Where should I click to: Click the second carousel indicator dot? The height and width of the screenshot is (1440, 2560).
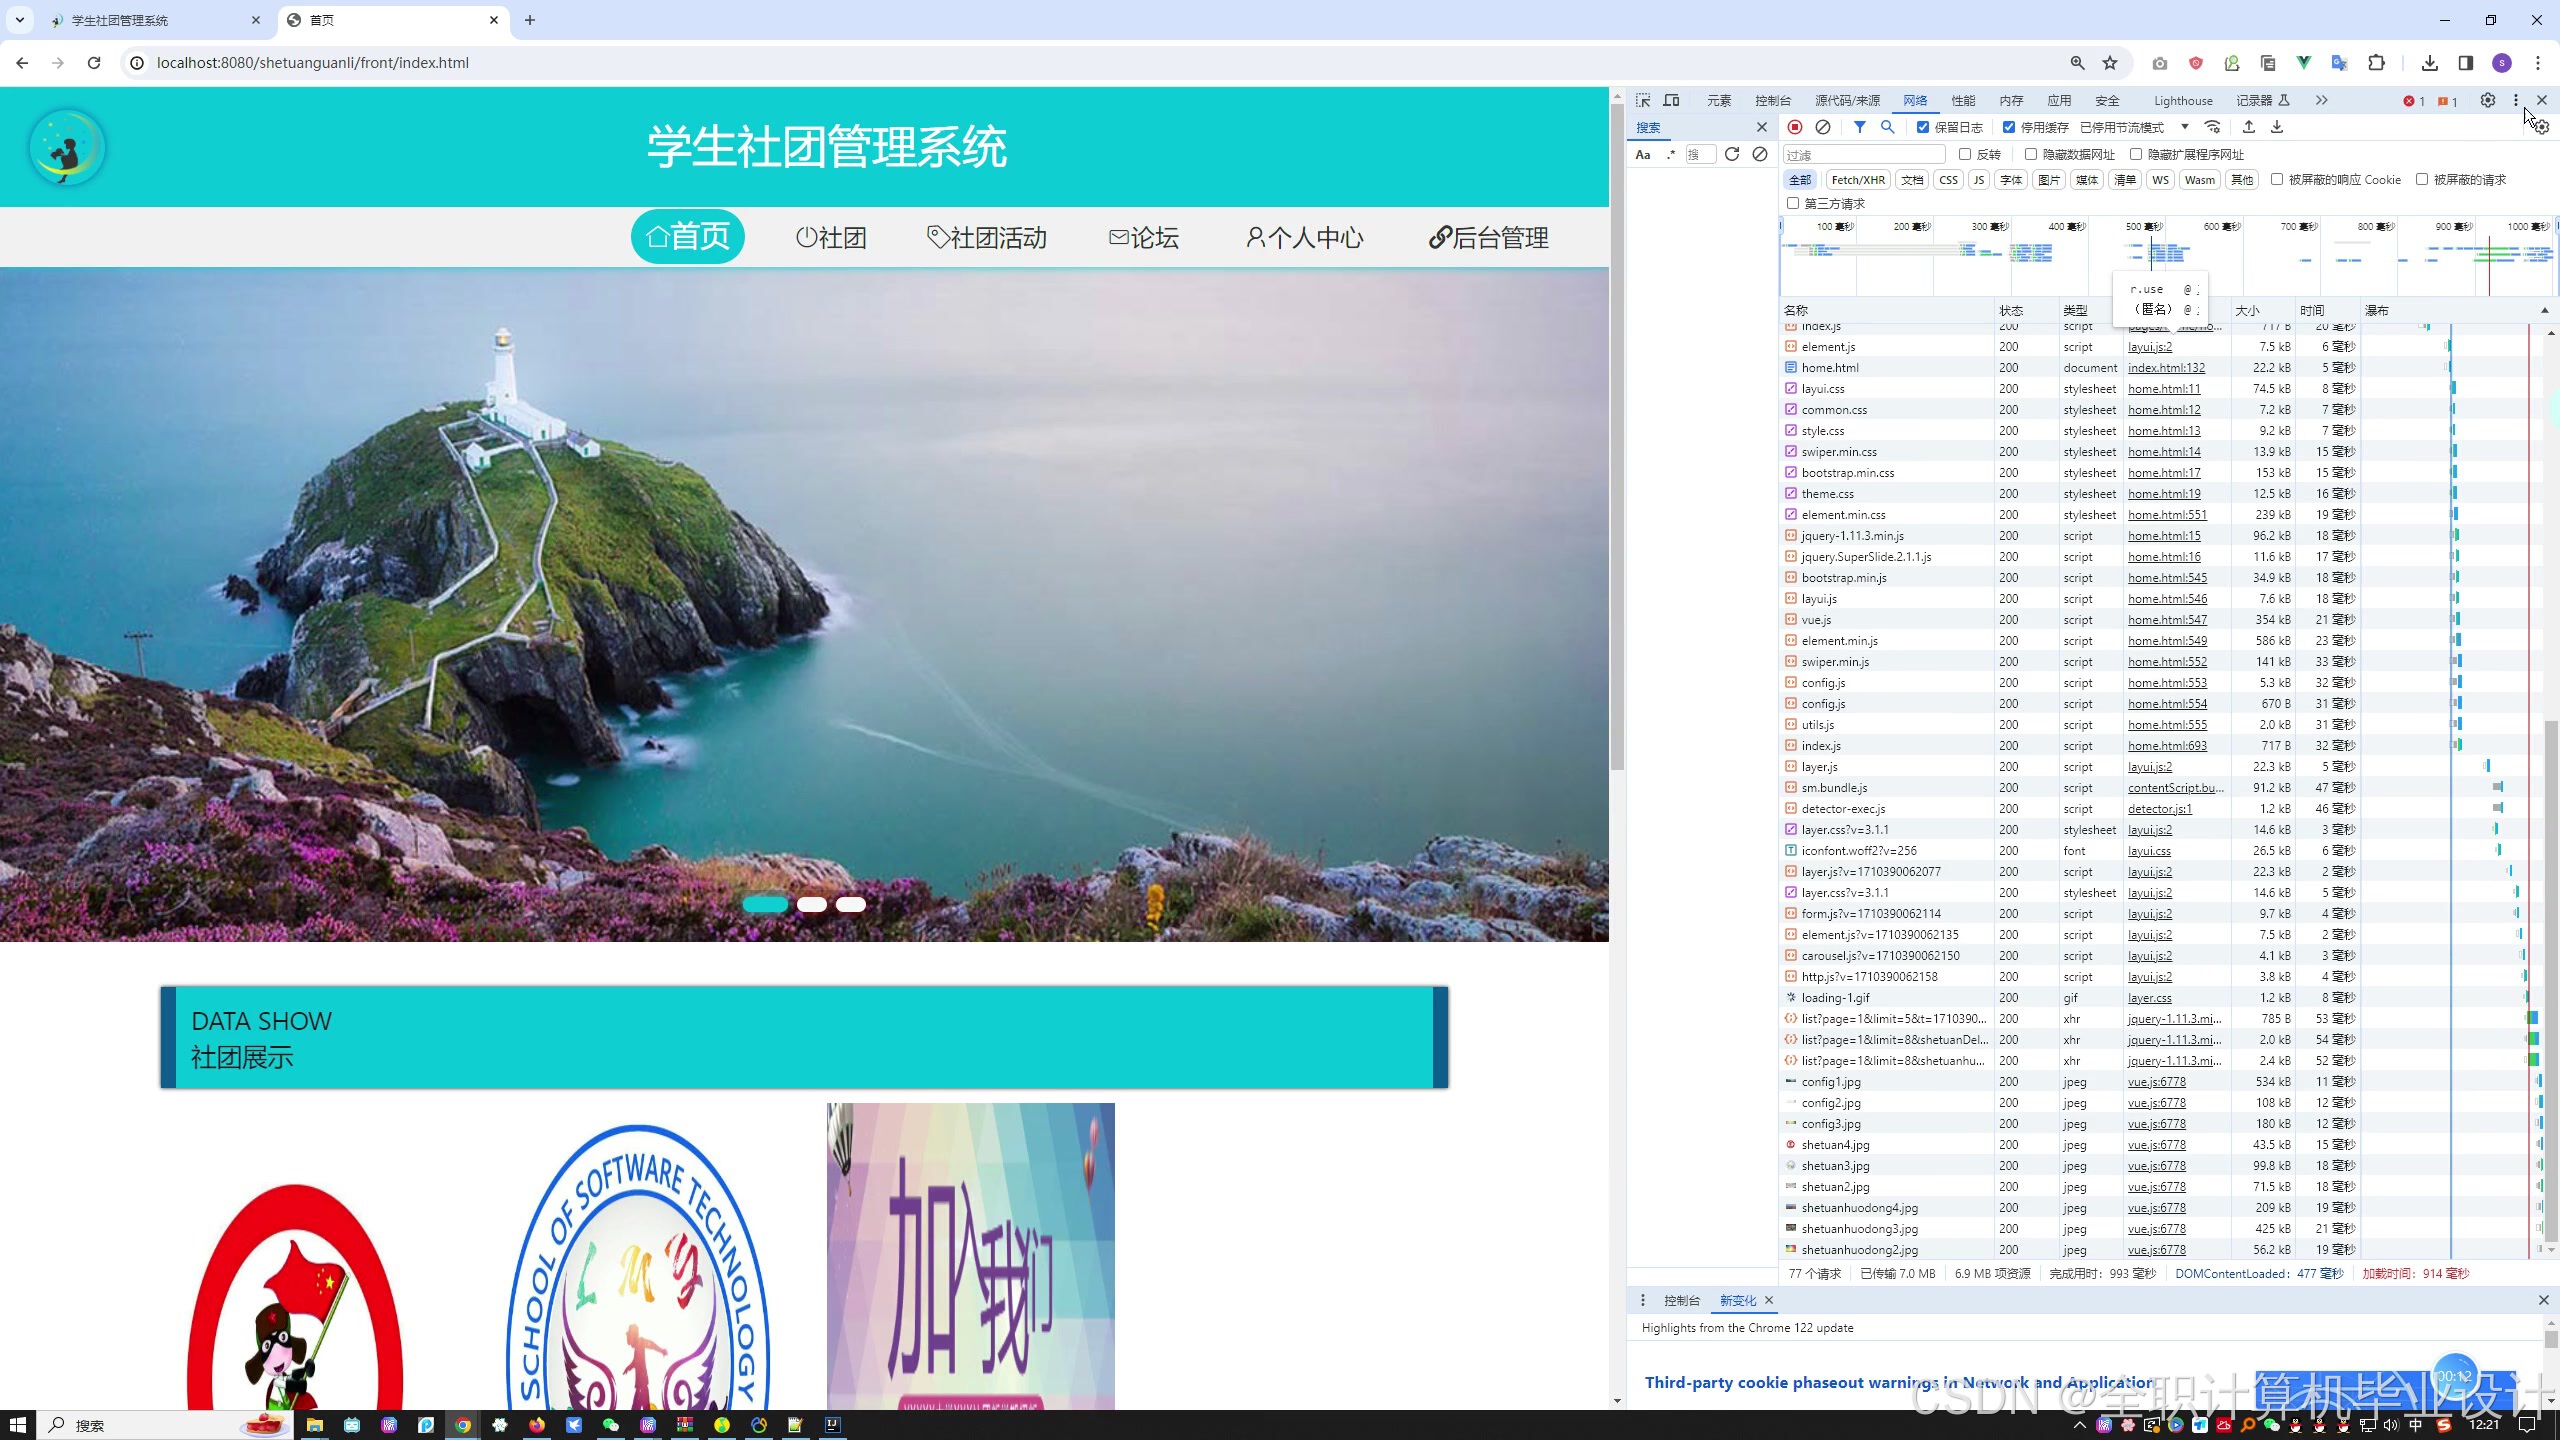[811, 904]
